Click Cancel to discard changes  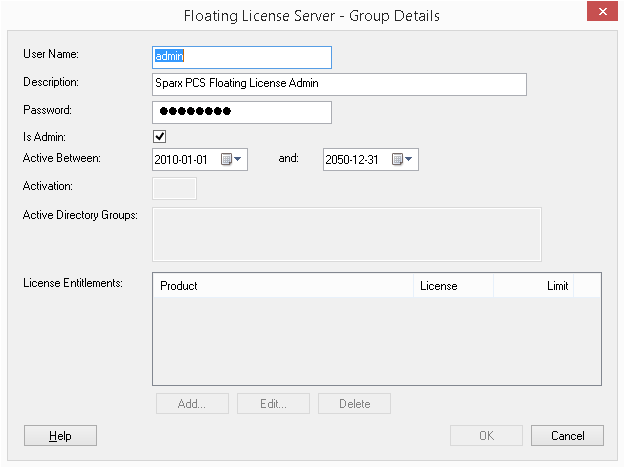click(x=567, y=436)
